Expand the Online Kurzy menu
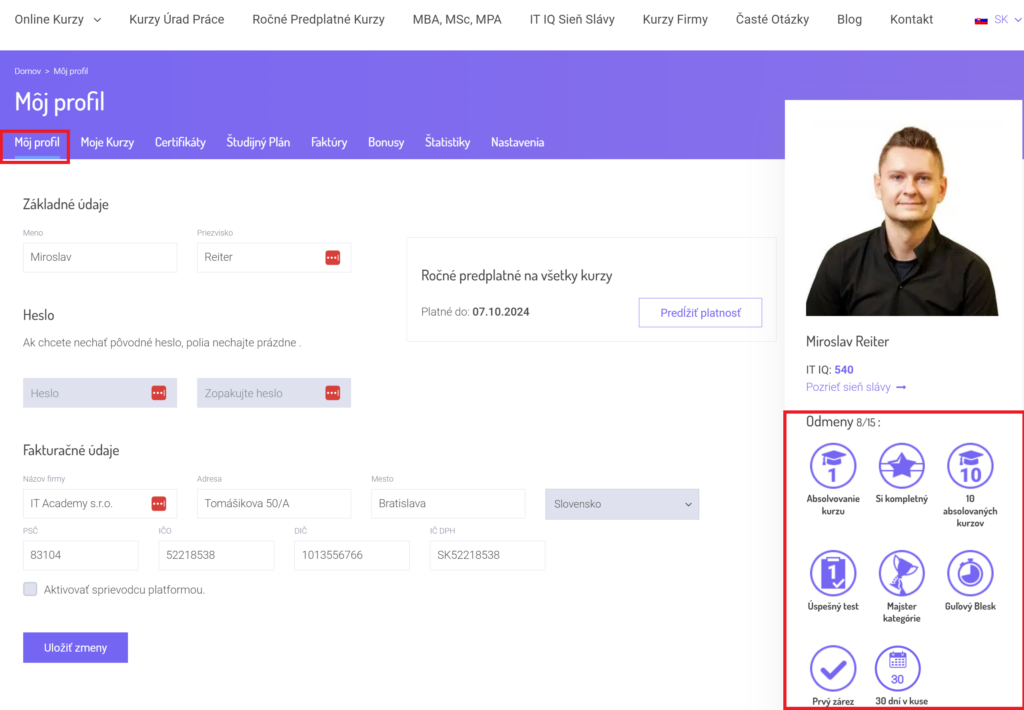This screenshot has height=710, width=1024. pos(58,19)
